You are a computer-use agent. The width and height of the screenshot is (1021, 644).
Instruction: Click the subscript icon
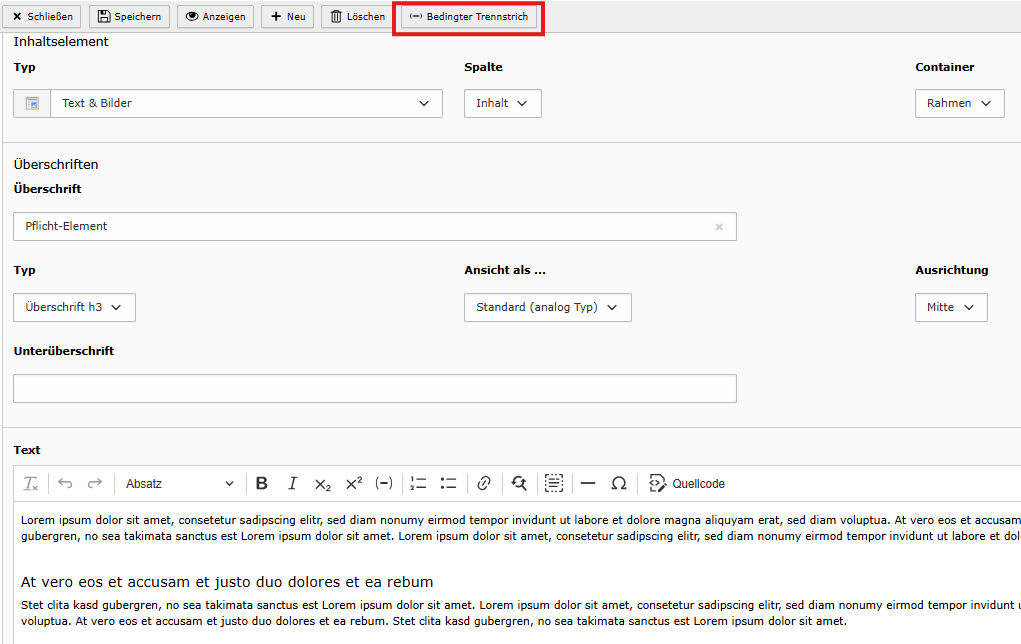[x=322, y=484]
